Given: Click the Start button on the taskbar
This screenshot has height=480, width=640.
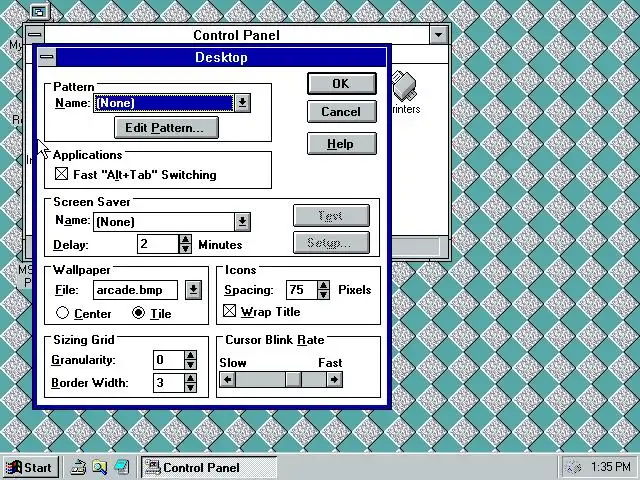Looking at the screenshot, I should point(29,467).
